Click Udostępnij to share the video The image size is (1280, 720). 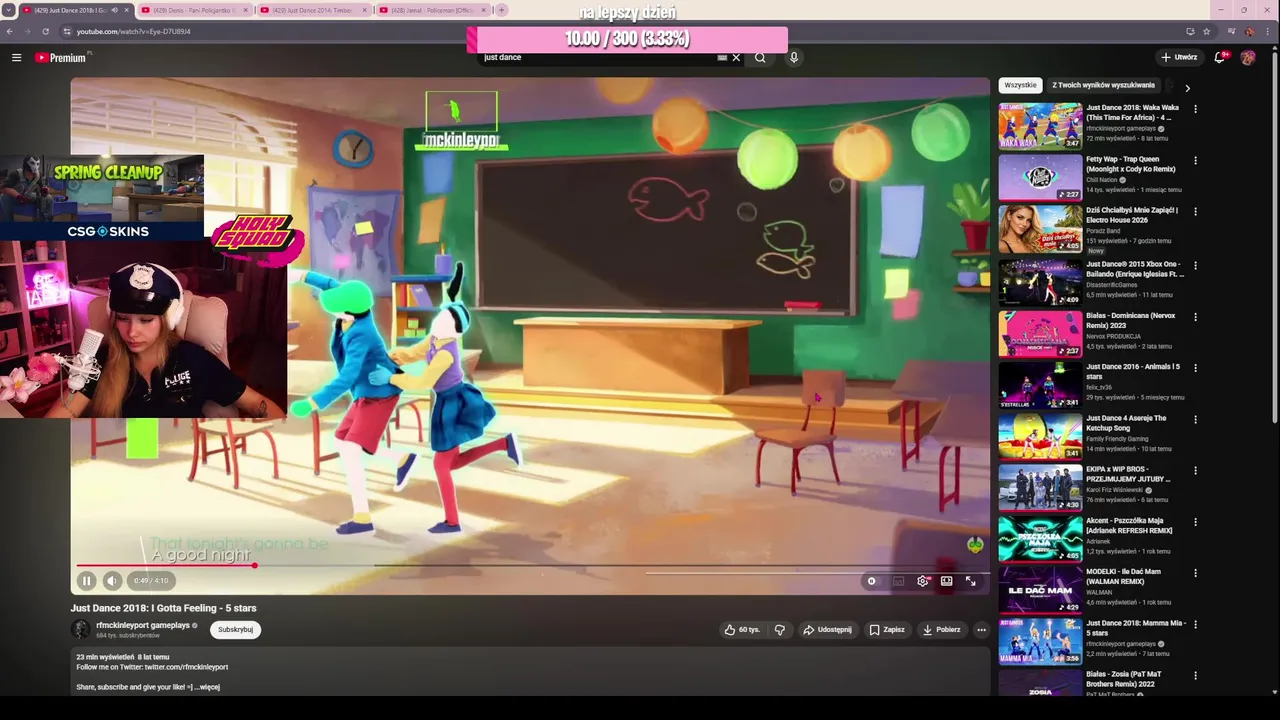coord(827,630)
